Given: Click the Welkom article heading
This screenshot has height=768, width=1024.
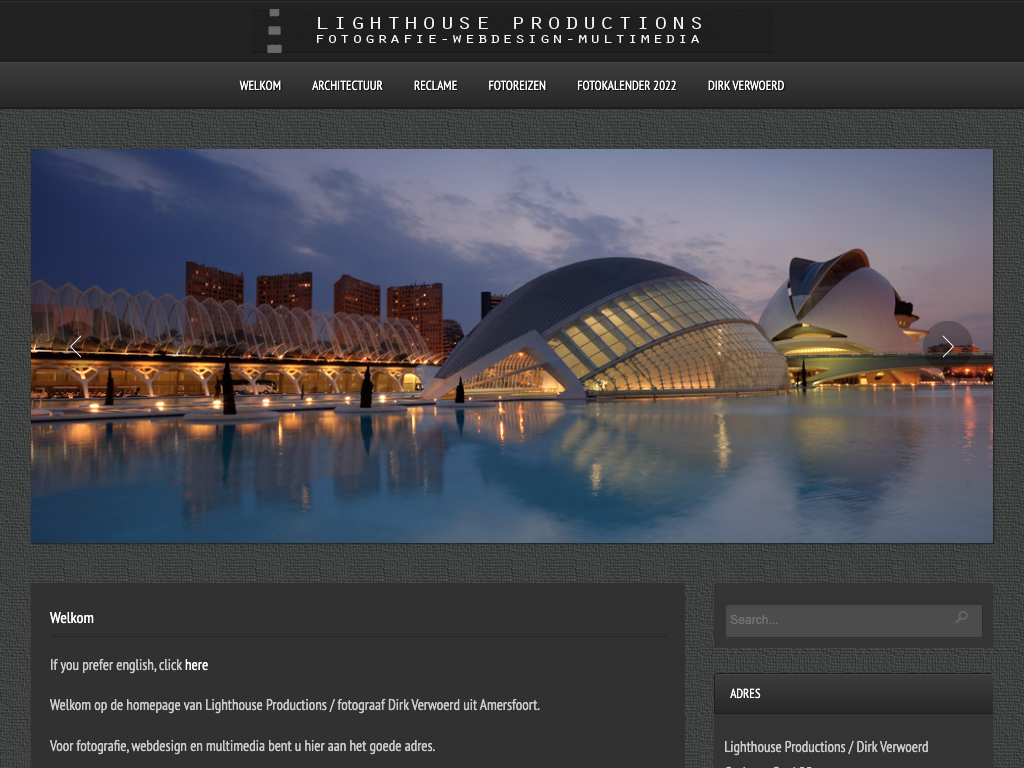Looking at the screenshot, I should 72,618.
